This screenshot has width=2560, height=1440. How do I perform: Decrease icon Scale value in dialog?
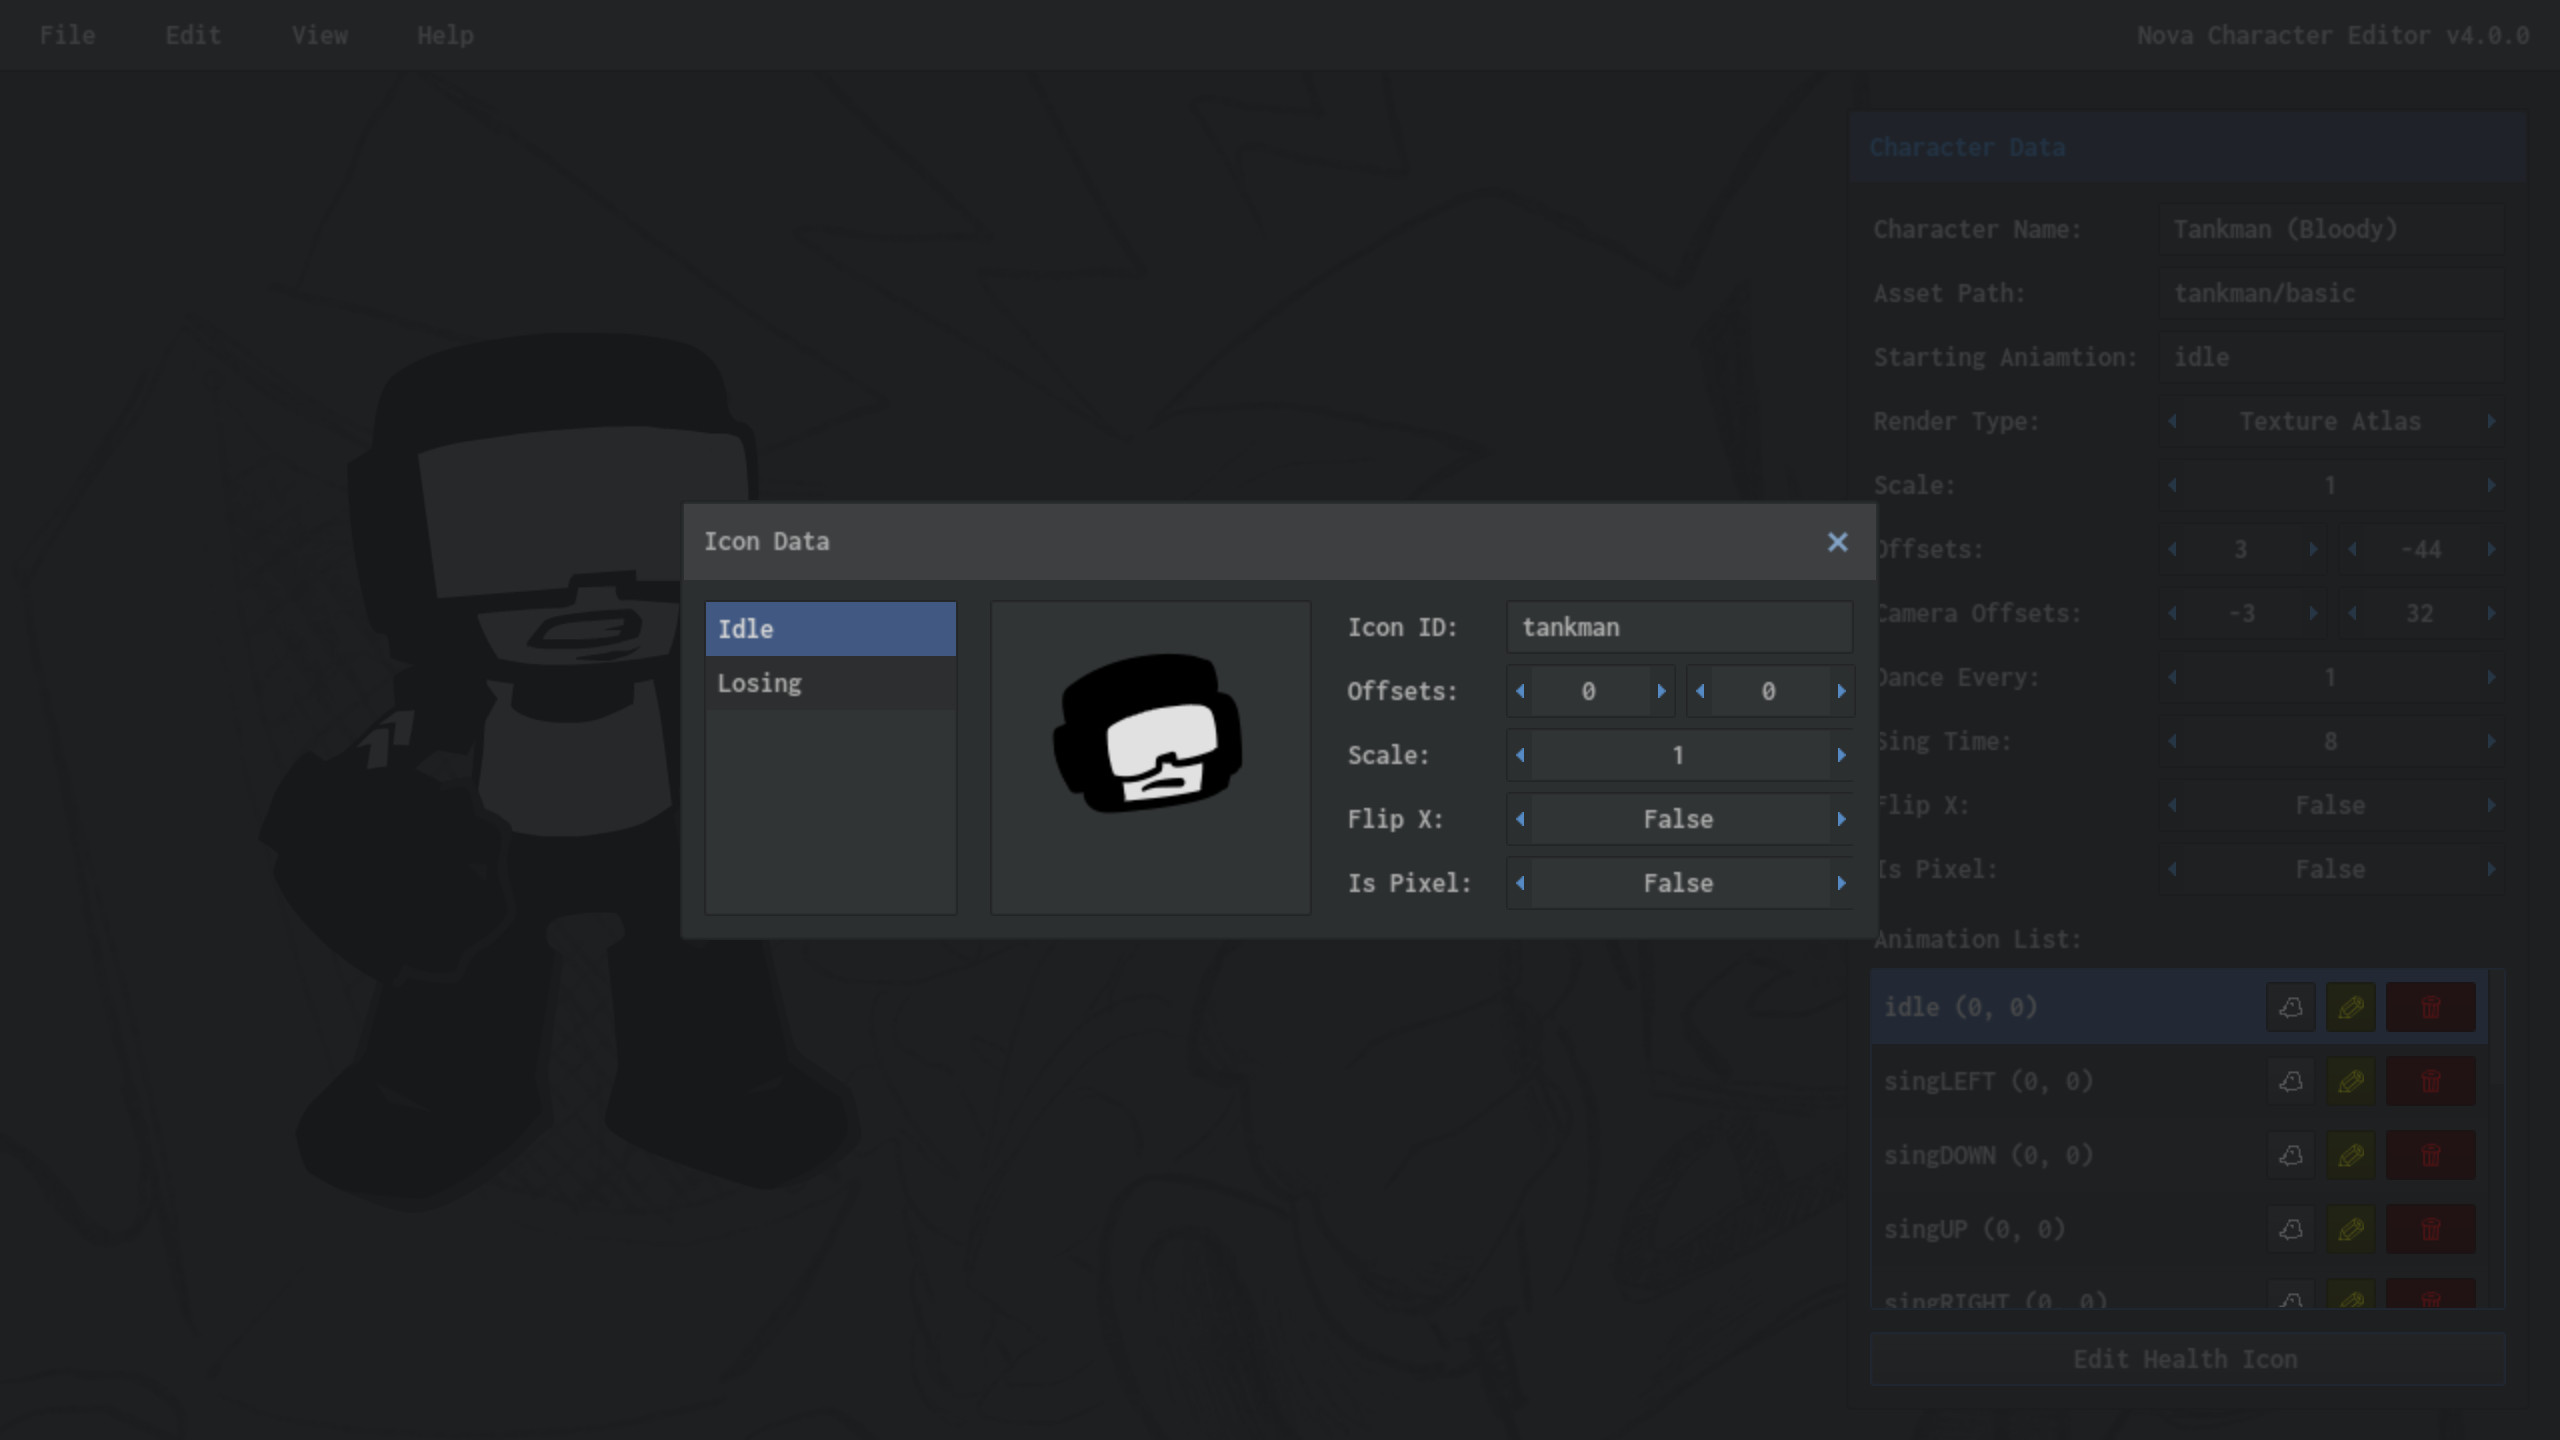(1520, 755)
